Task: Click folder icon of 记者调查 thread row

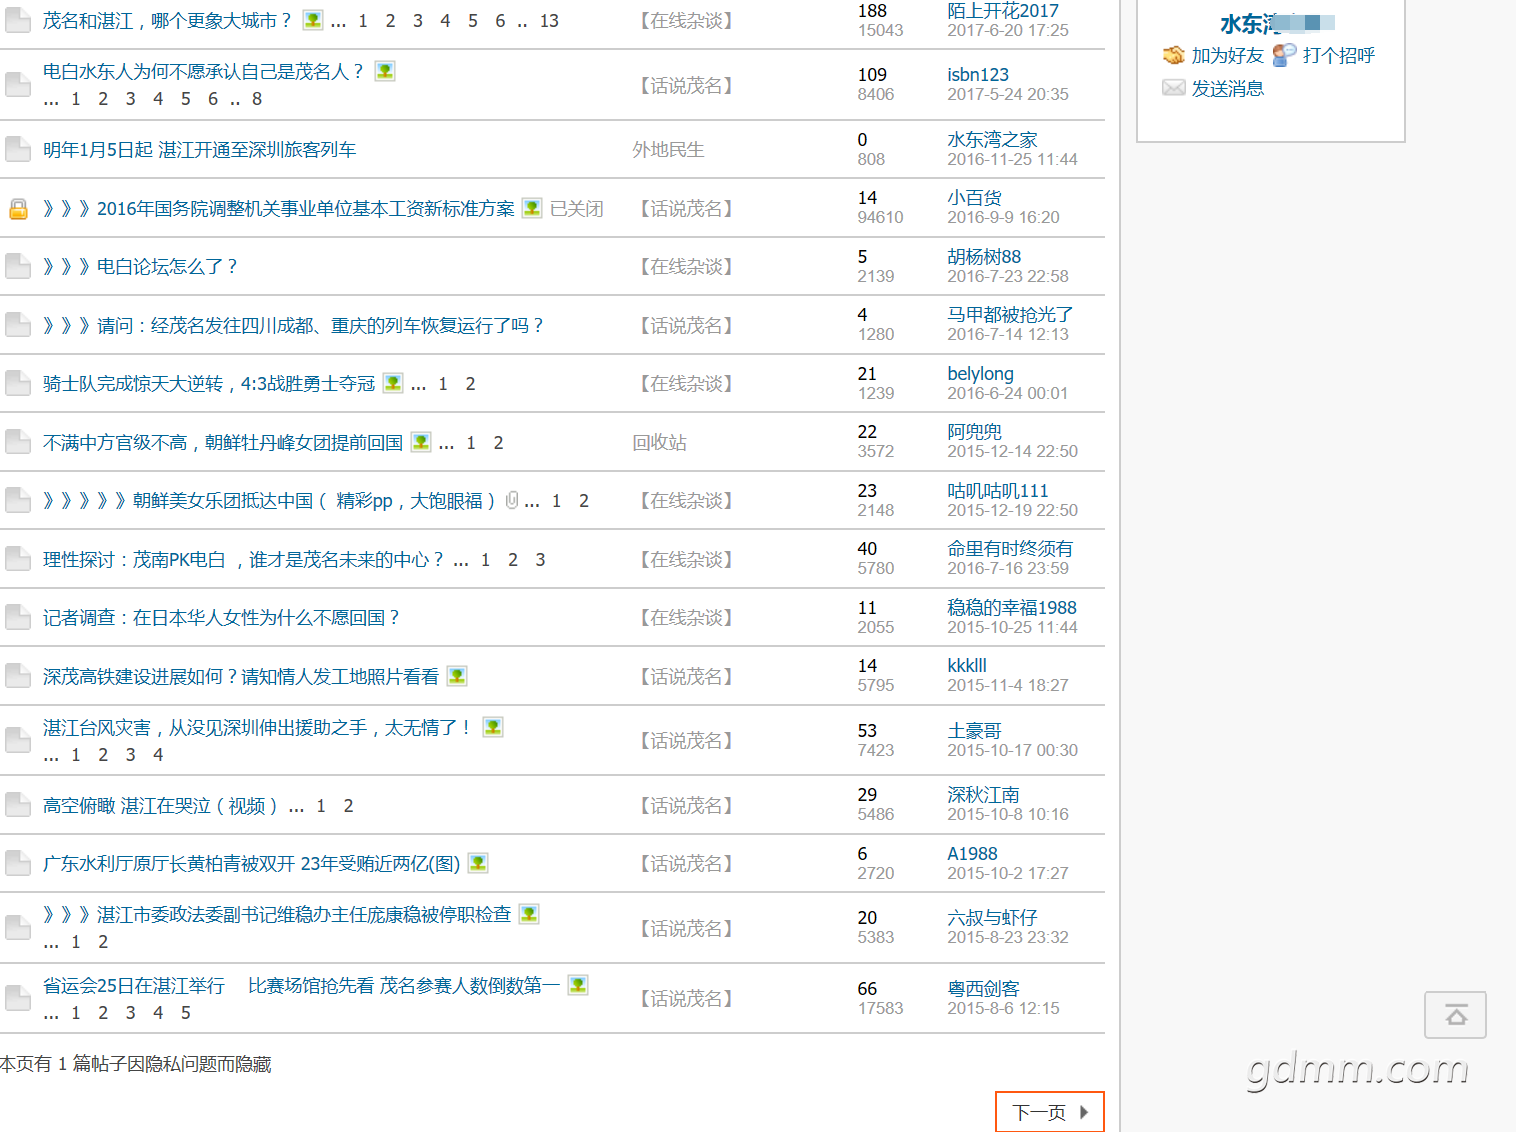Action: (x=18, y=617)
